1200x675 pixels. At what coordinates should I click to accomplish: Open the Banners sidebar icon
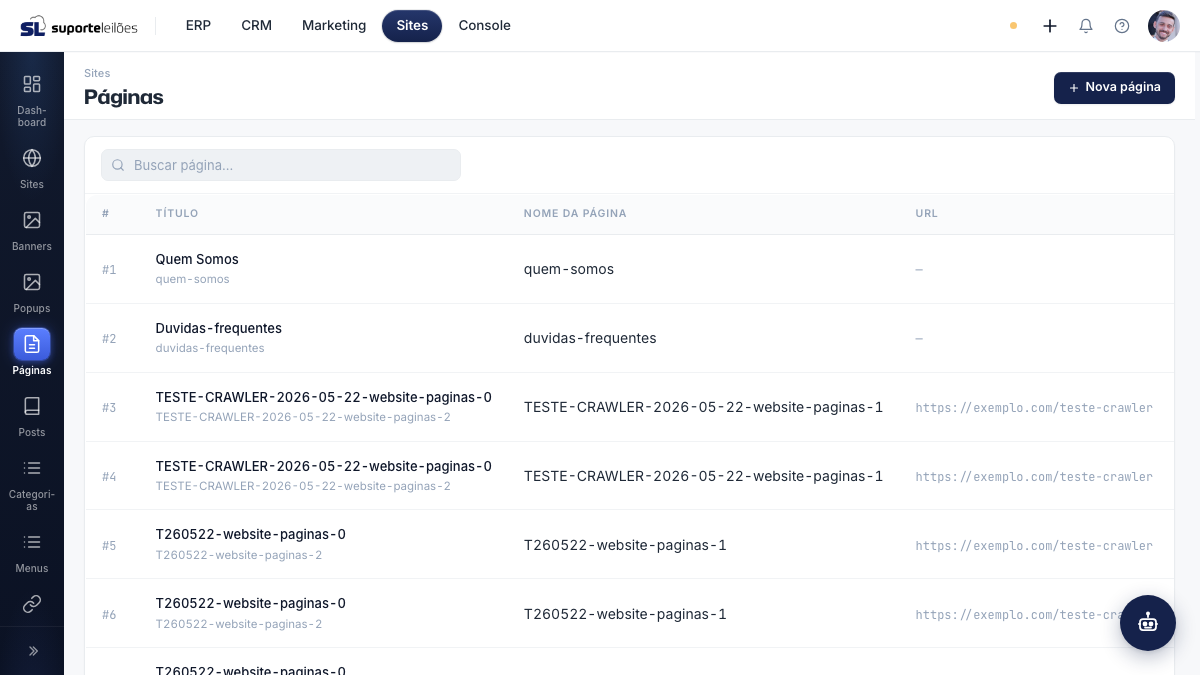tap(32, 220)
